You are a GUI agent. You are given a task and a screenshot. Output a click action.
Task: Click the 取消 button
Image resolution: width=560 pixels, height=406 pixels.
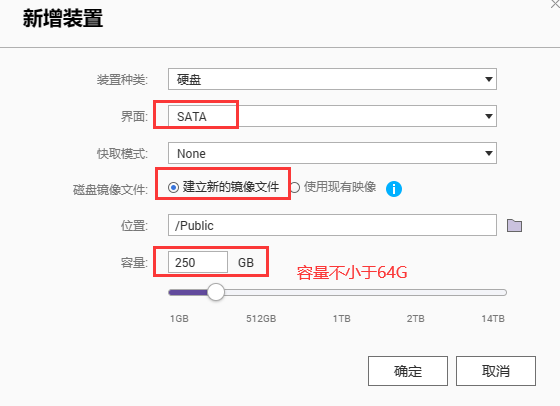pyautogui.click(x=496, y=371)
